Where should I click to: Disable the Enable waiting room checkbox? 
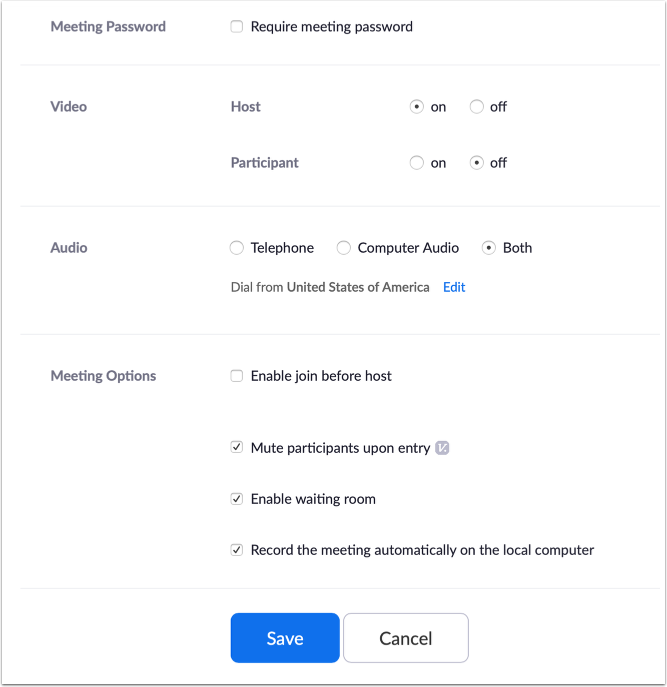click(x=237, y=499)
